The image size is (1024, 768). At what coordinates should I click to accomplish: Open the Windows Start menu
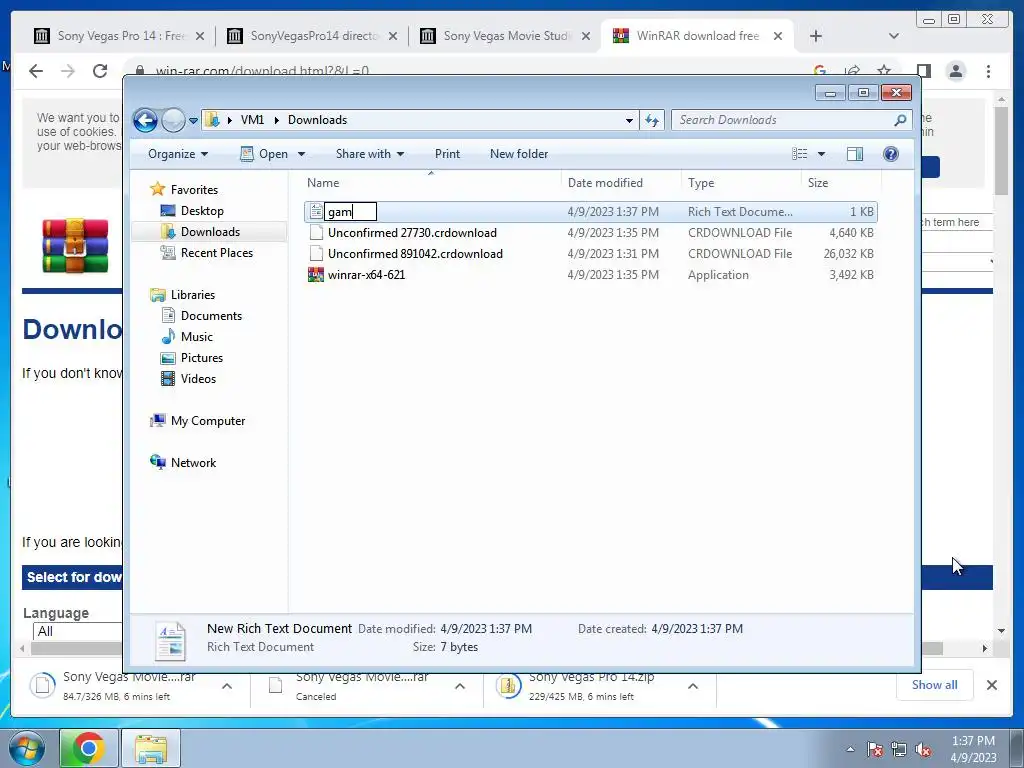click(x=26, y=748)
